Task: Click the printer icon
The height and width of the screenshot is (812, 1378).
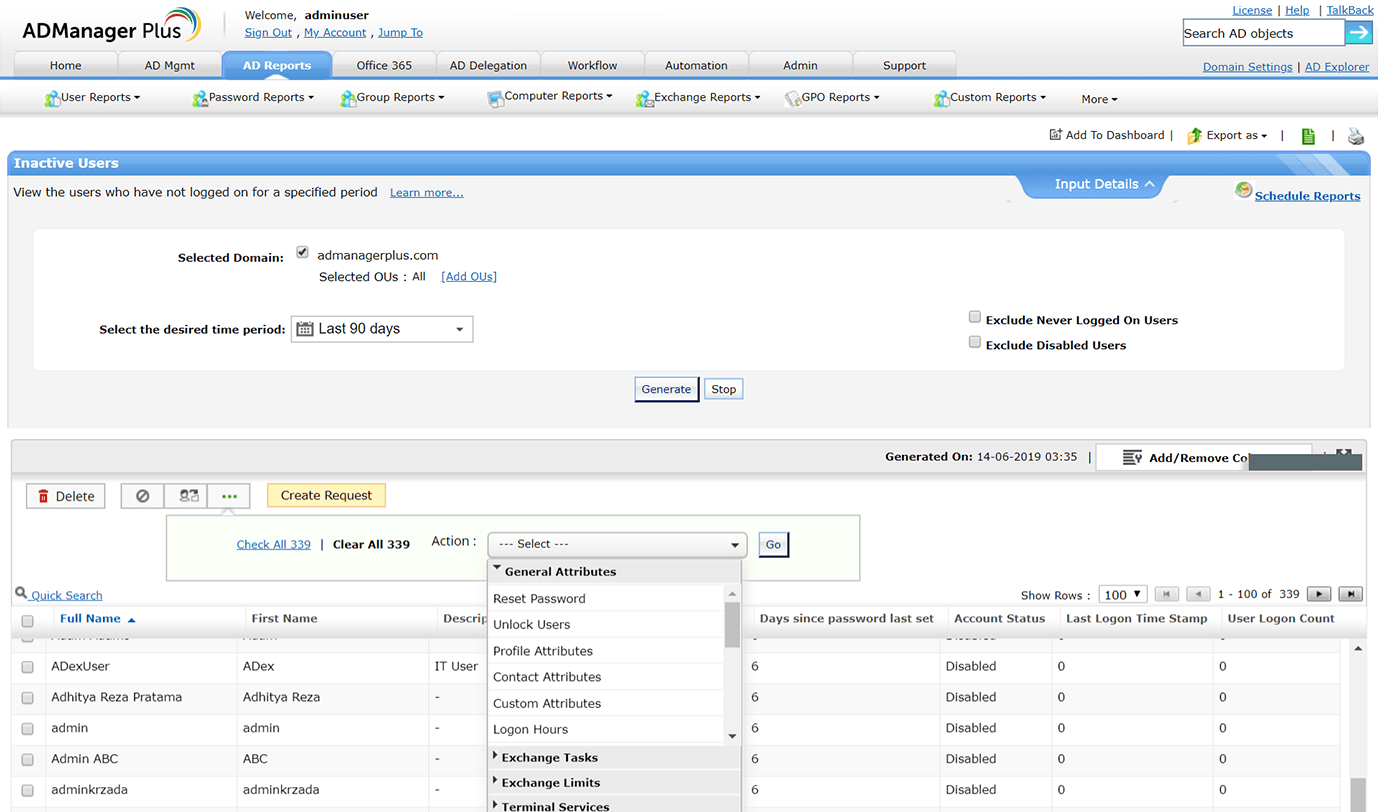Action: (x=1356, y=137)
